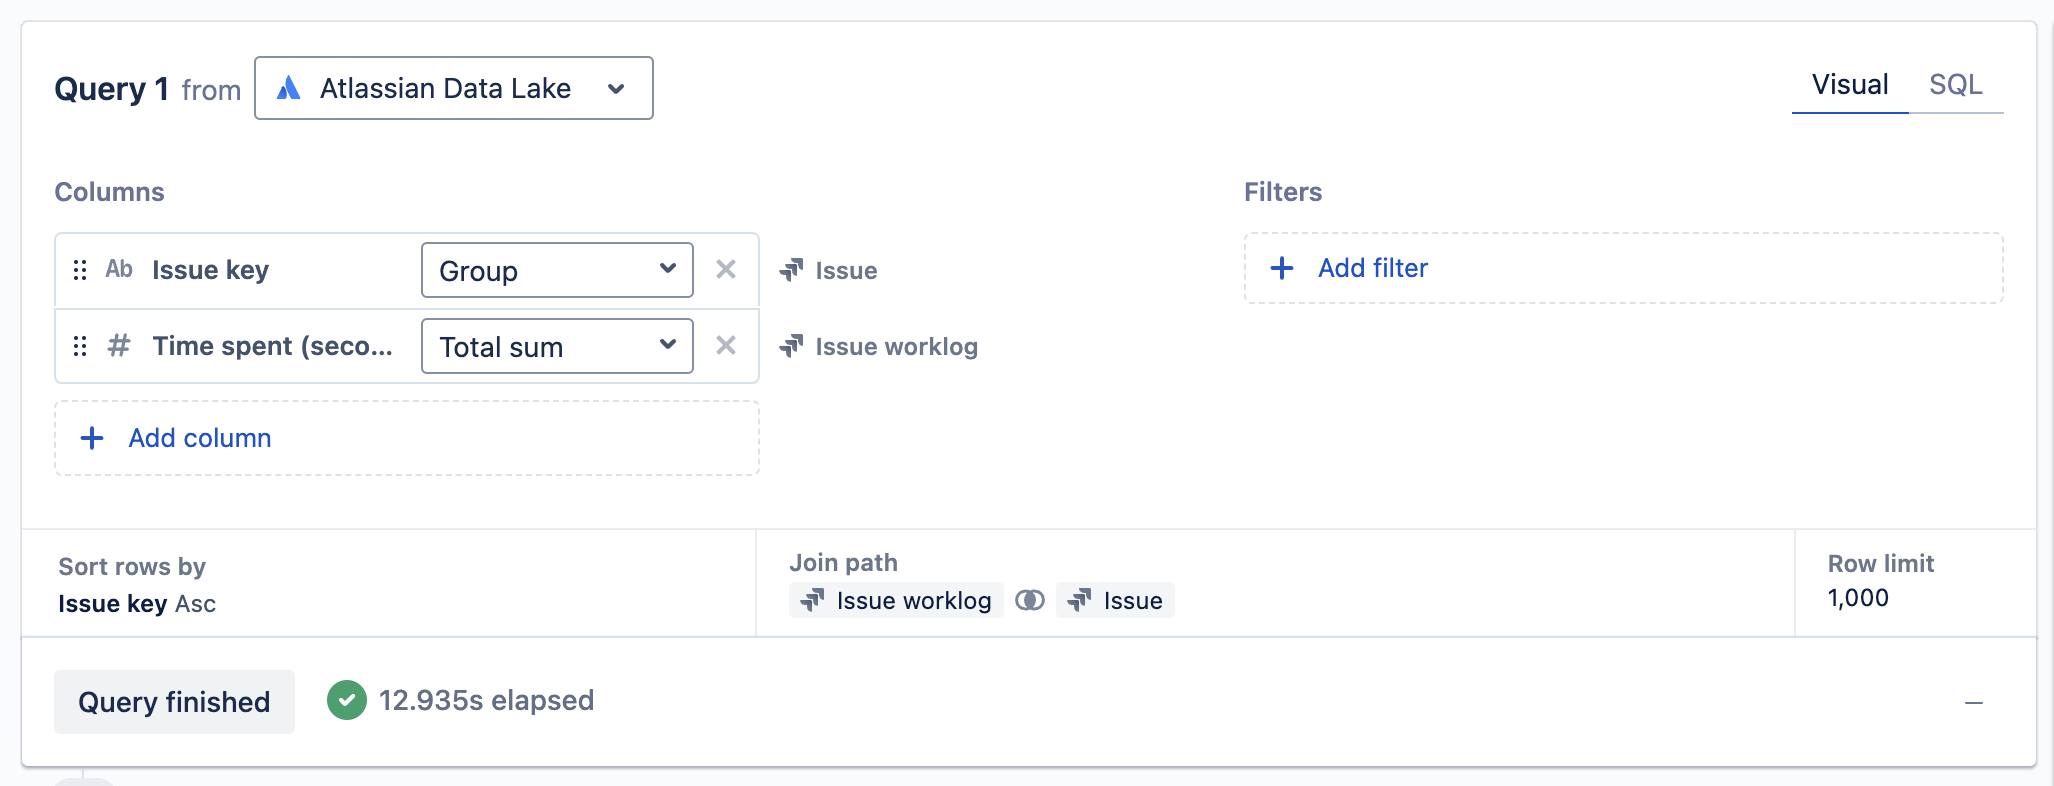Click the Jira icon in the Issue worklog chip
2054x786 pixels.
(812, 600)
